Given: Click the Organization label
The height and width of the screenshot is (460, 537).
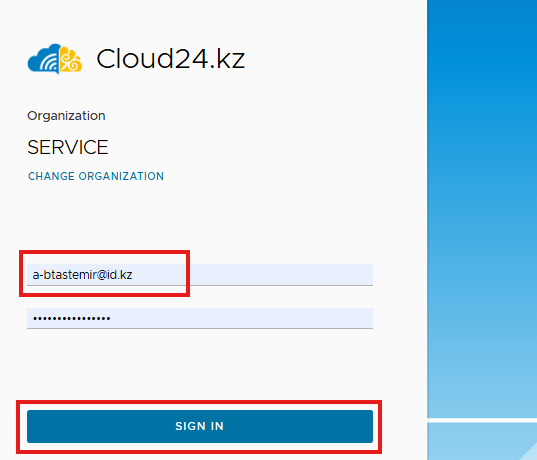Looking at the screenshot, I should (x=66, y=116).
